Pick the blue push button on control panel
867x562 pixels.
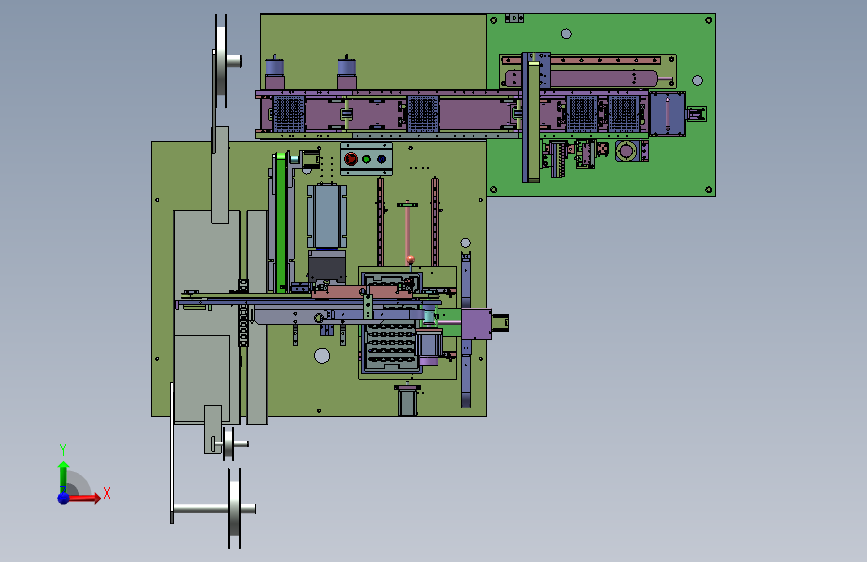pyautogui.click(x=381, y=159)
